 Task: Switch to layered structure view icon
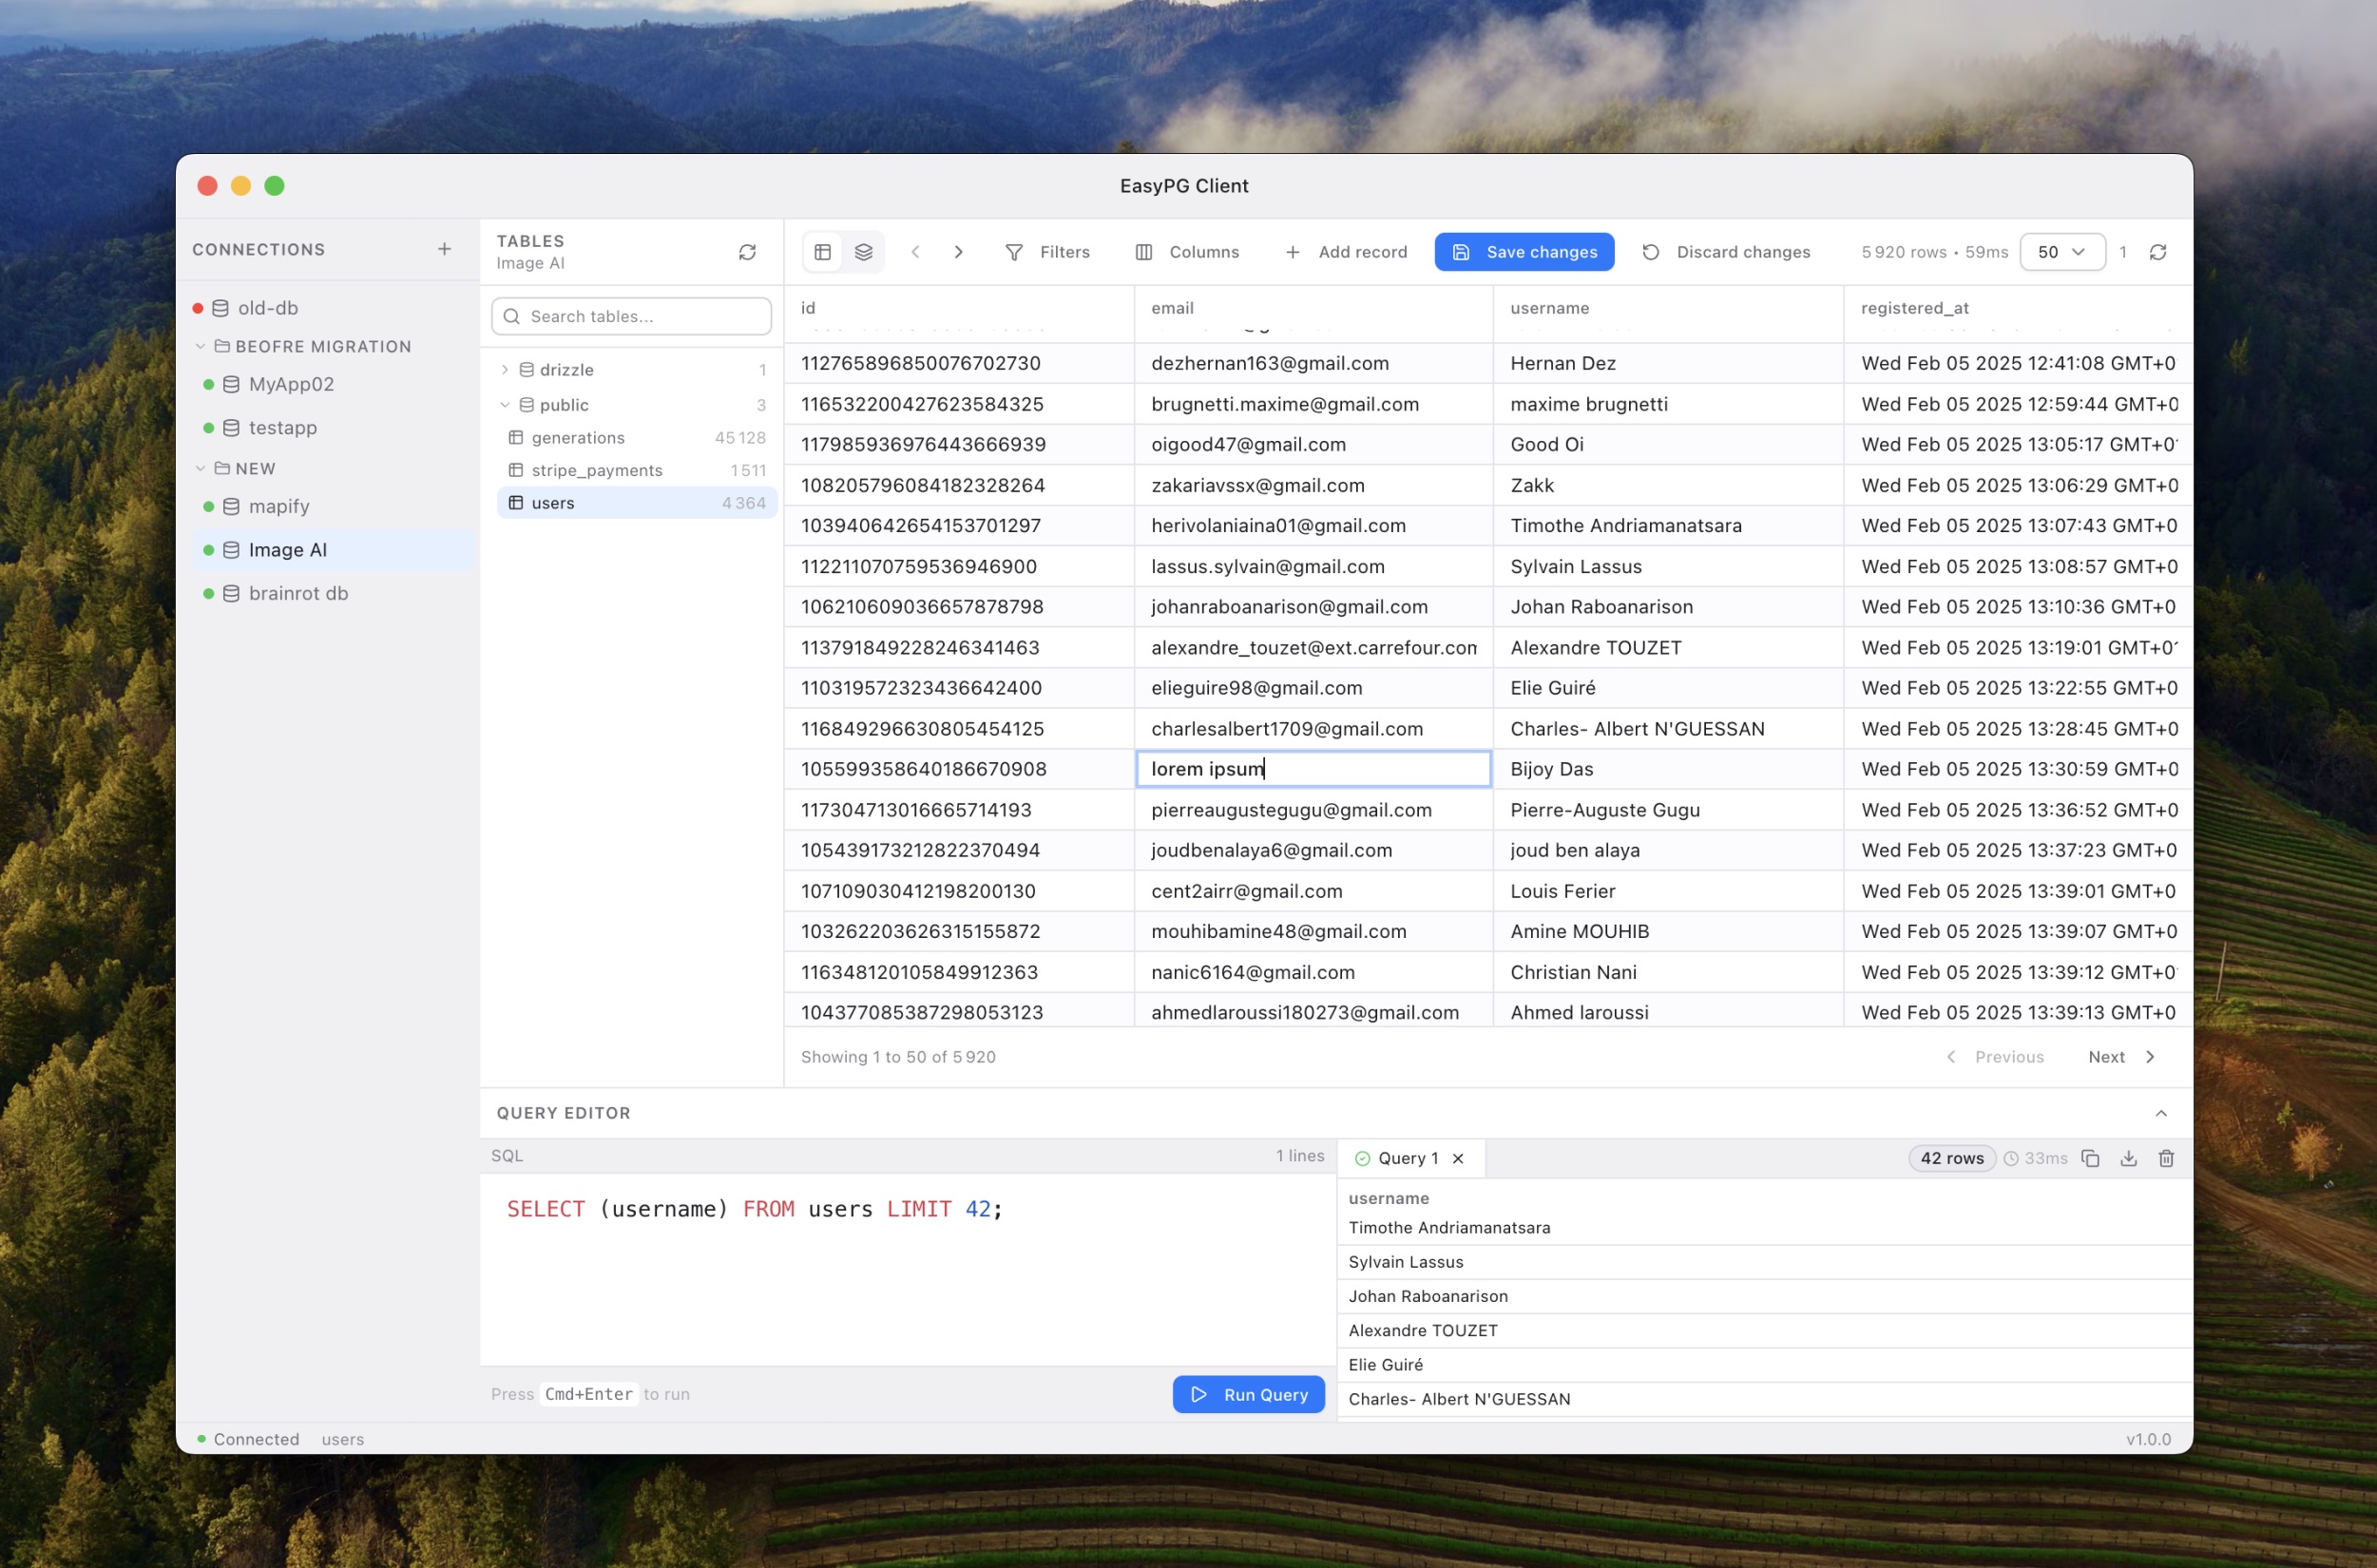coord(864,252)
